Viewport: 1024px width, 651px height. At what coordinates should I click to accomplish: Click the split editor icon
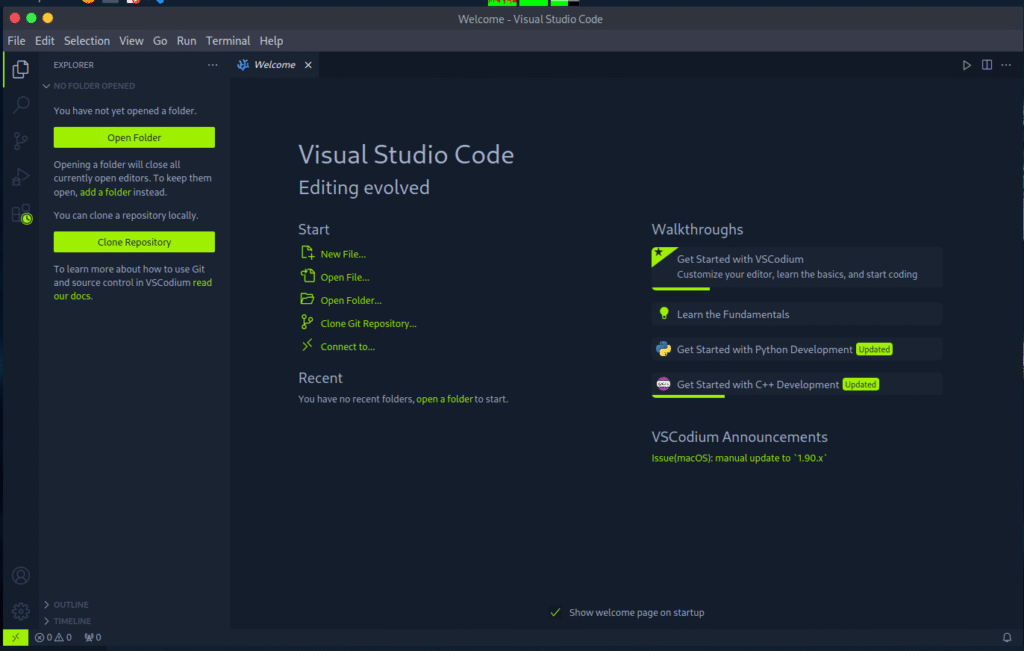tap(987, 65)
